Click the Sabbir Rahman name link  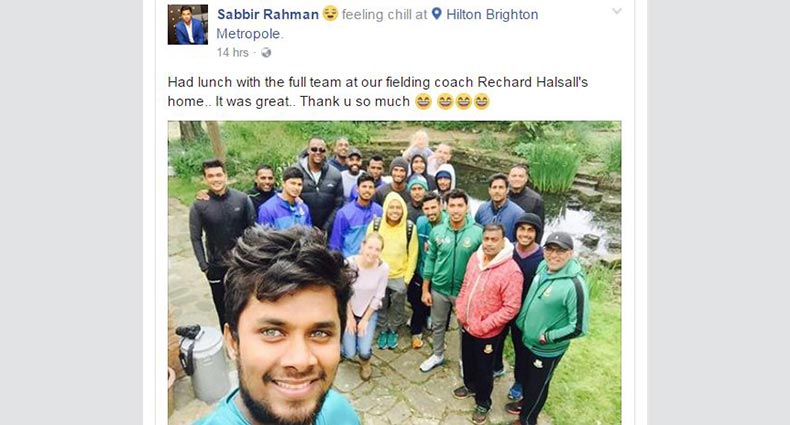coord(268,15)
